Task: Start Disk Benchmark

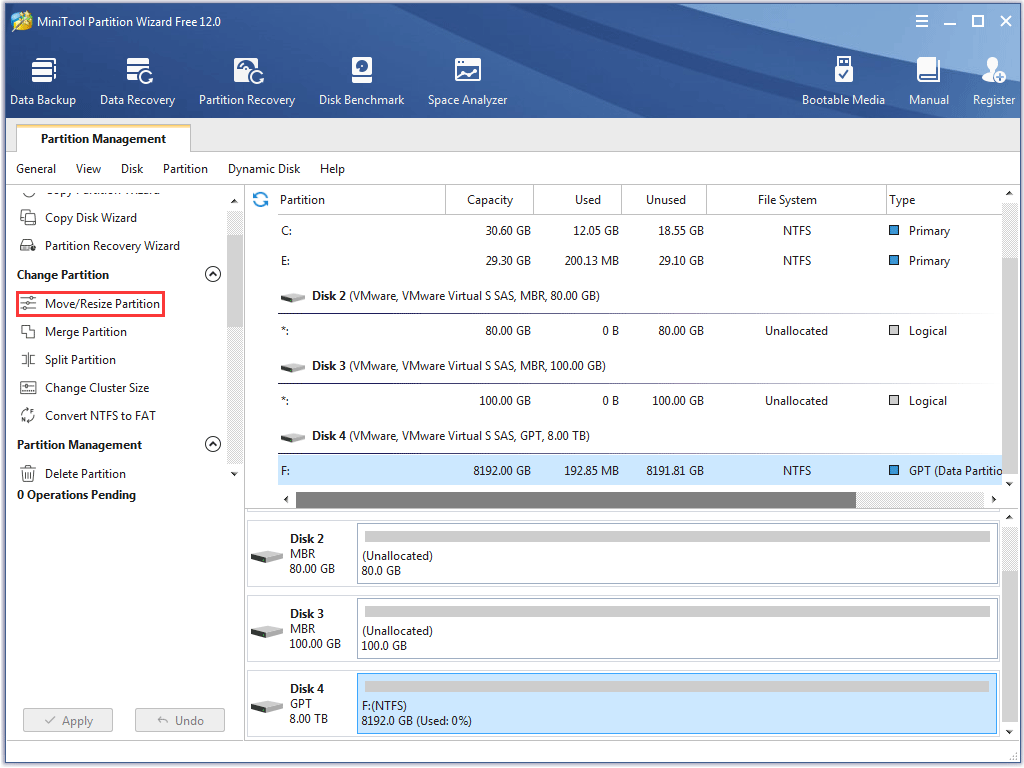Action: pyautogui.click(x=361, y=81)
